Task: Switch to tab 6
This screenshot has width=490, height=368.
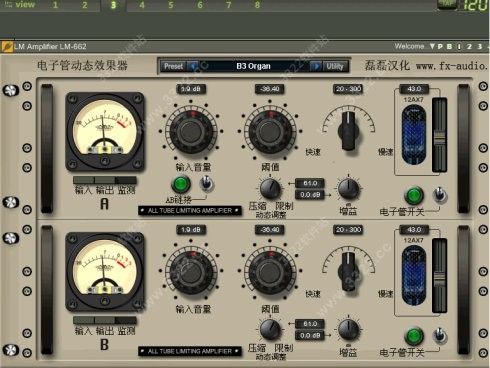Action: click(x=200, y=5)
